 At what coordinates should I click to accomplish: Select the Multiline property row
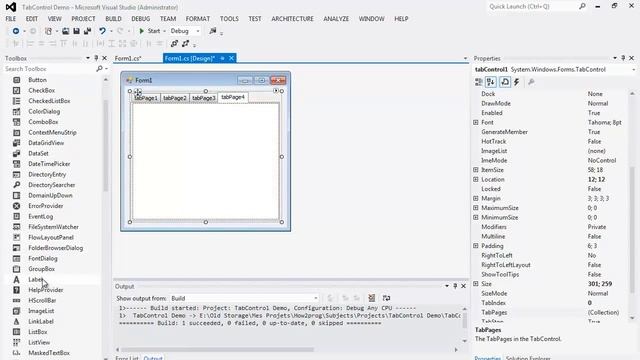551,236
